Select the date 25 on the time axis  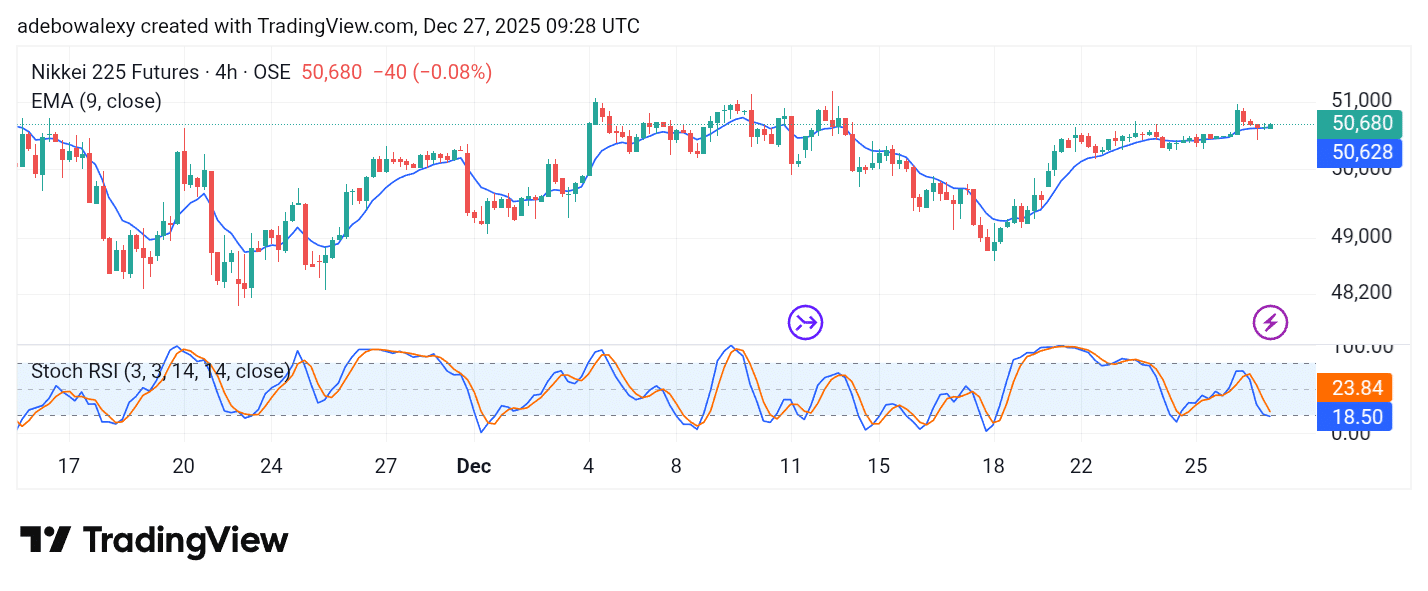pos(1195,466)
